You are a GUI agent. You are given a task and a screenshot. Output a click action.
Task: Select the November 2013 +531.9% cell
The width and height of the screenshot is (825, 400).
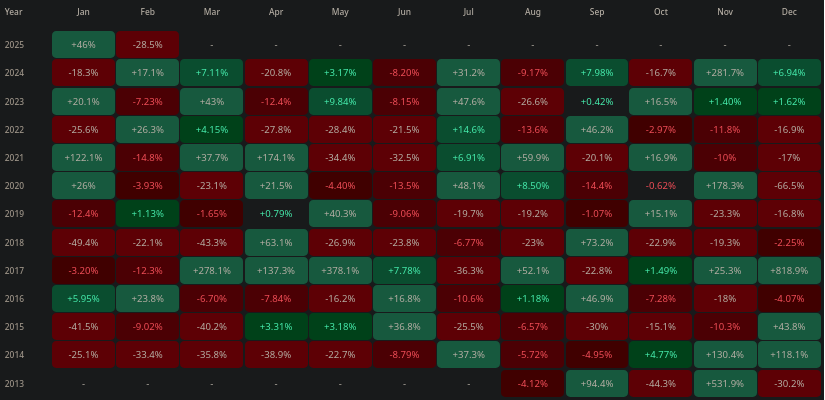pyautogui.click(x=725, y=384)
